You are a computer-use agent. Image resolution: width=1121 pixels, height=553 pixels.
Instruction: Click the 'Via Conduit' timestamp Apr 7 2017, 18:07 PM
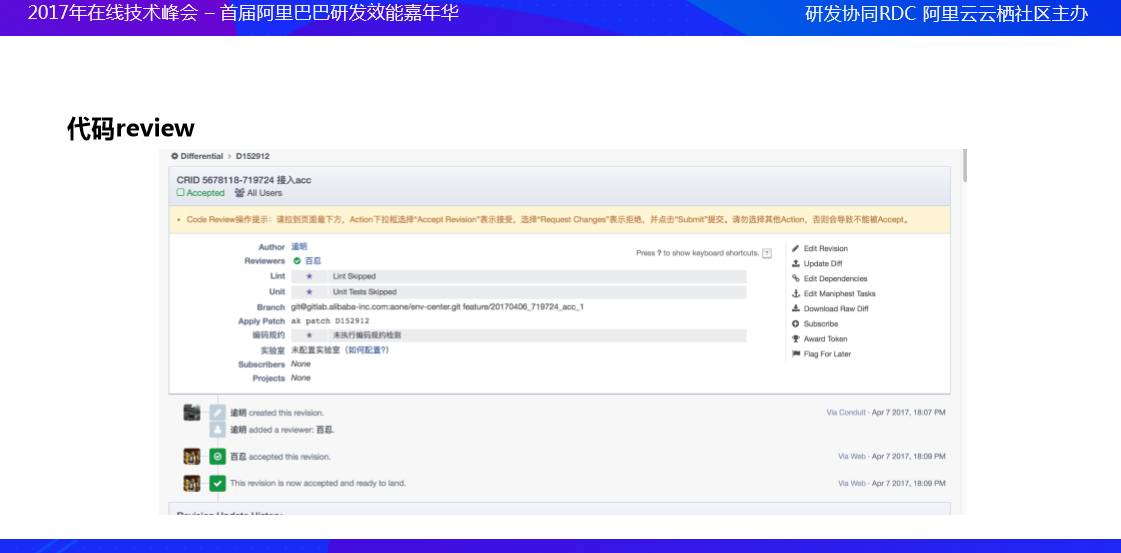[886, 413]
